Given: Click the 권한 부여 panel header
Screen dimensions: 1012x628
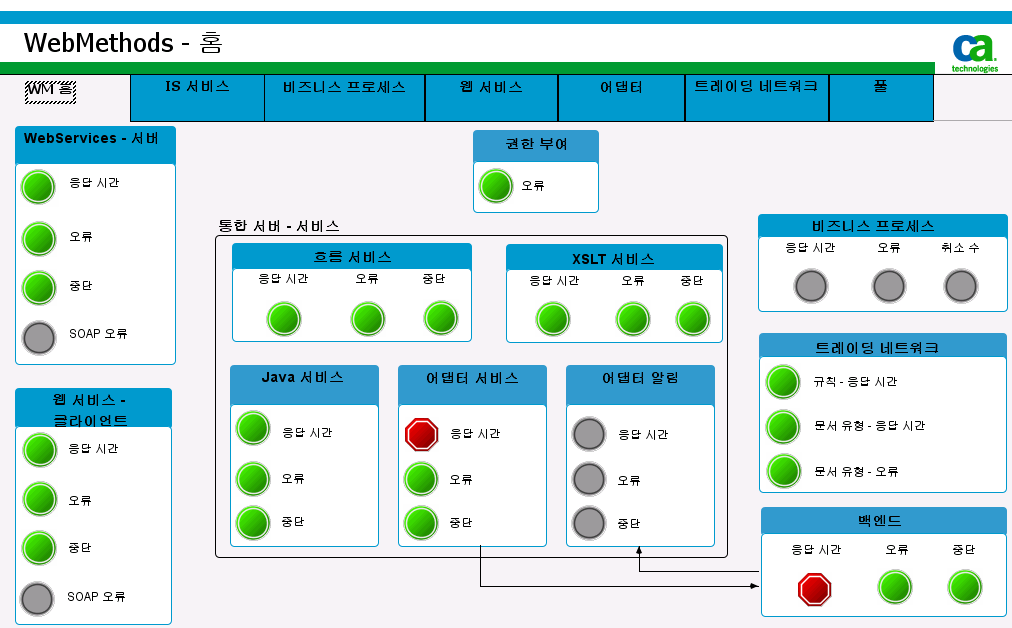Looking at the screenshot, I should click(536, 146).
